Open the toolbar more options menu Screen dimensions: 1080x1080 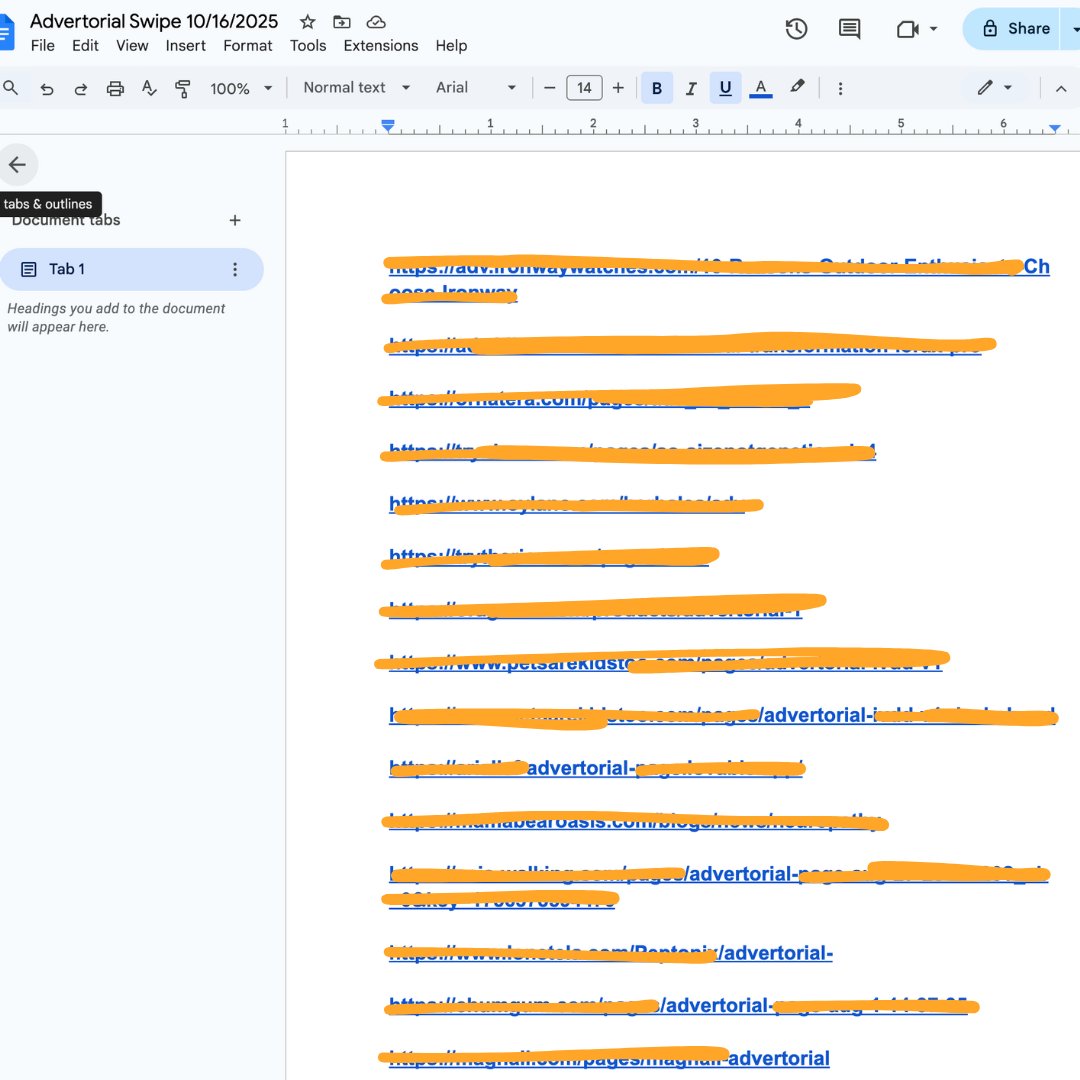[x=840, y=88]
